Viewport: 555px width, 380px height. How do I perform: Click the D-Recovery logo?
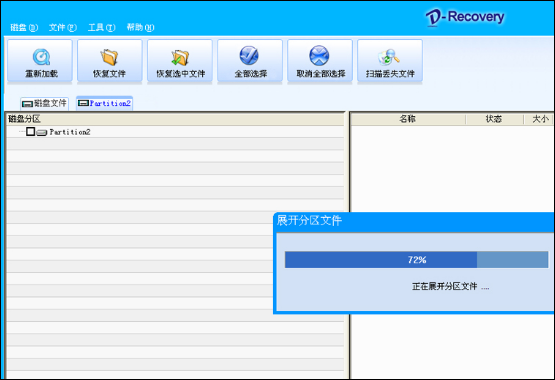pyautogui.click(x=465, y=17)
